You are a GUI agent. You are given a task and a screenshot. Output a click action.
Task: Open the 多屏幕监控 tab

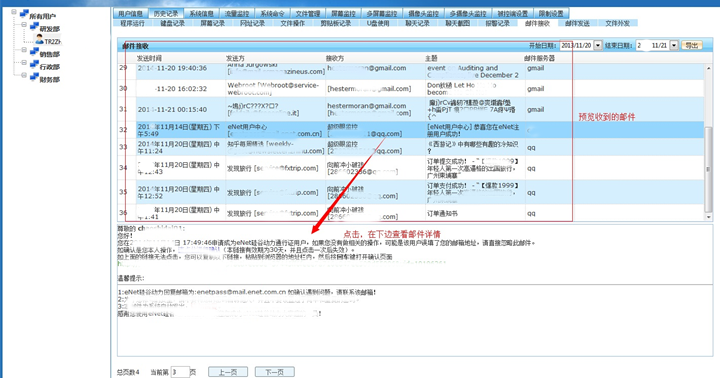382,13
